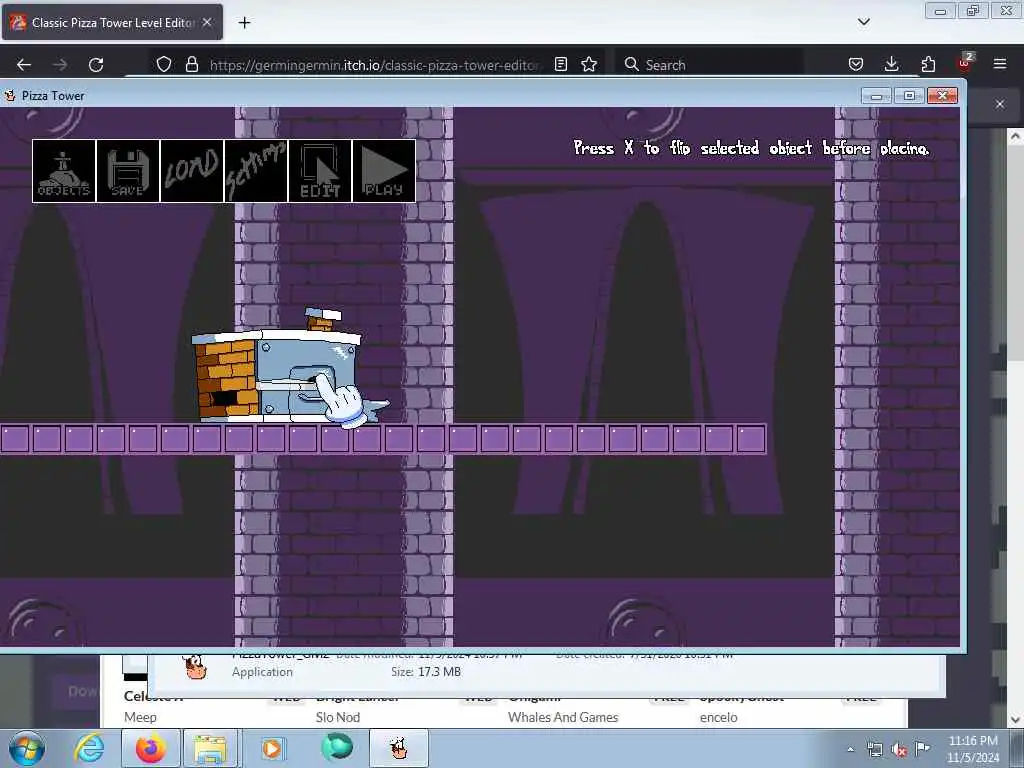
Task: Click the Pizza Tower application file icon
Action: 195,667
